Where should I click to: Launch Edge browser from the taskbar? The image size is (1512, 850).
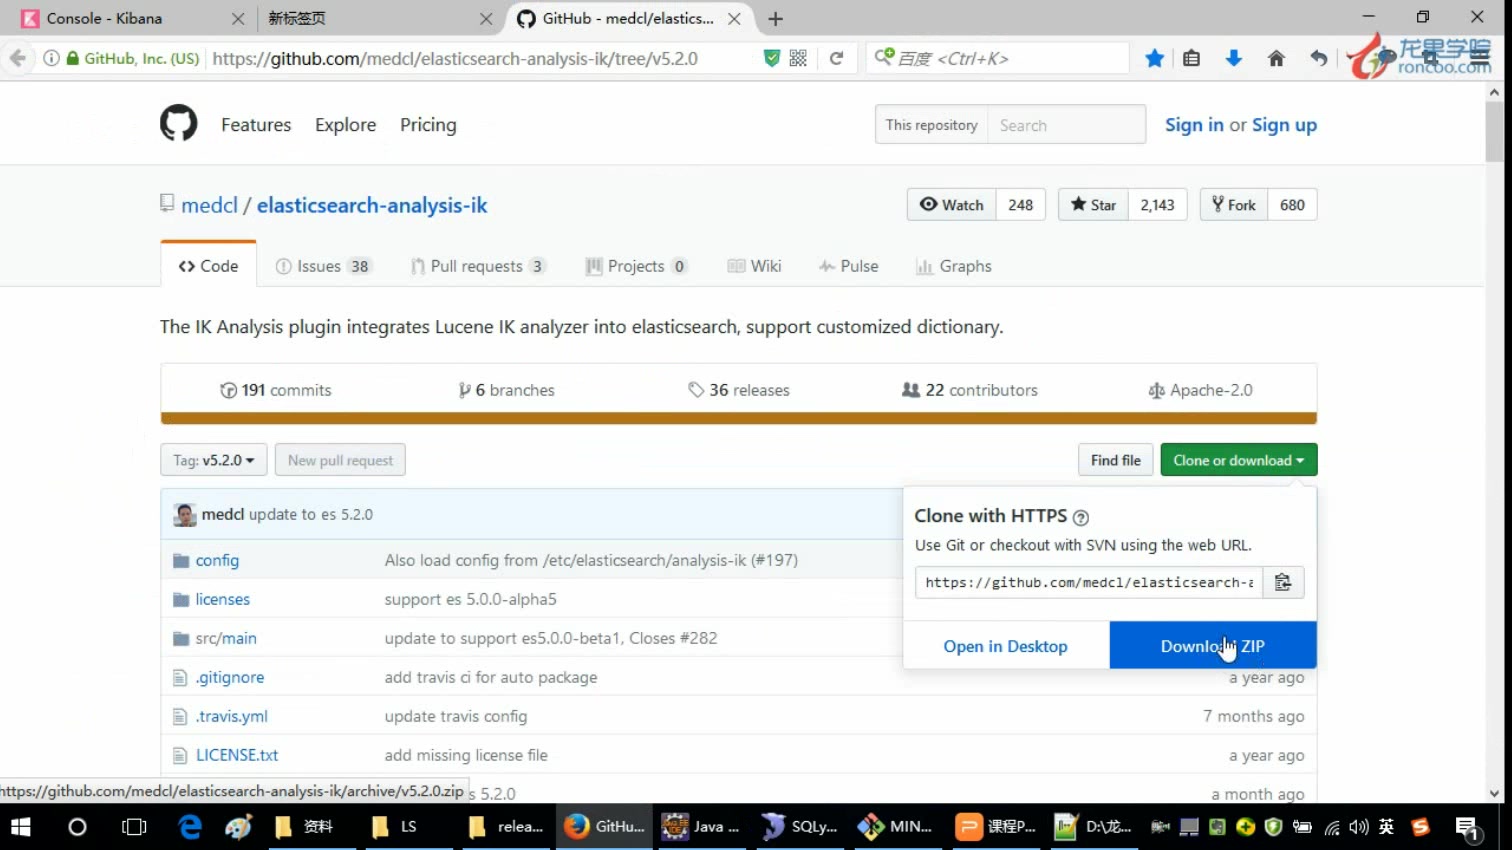[190, 827]
